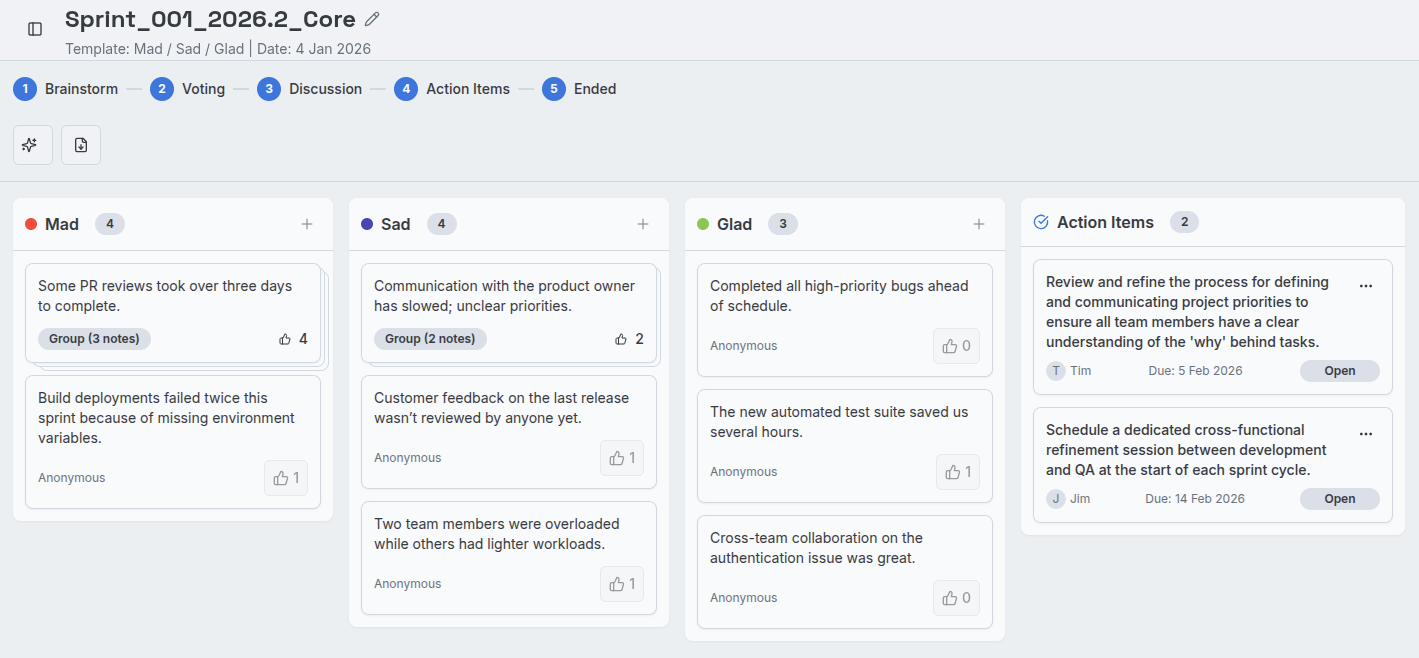Expand the Group (3 notes) stack
The height and width of the screenshot is (658, 1419).
tap(94, 339)
